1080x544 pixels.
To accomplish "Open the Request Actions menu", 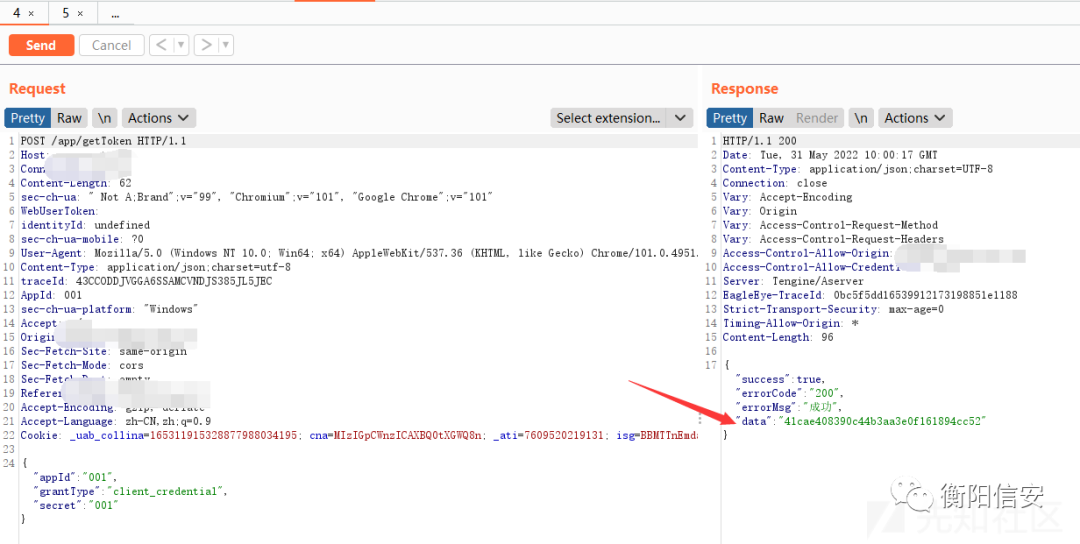I will tap(158, 118).
